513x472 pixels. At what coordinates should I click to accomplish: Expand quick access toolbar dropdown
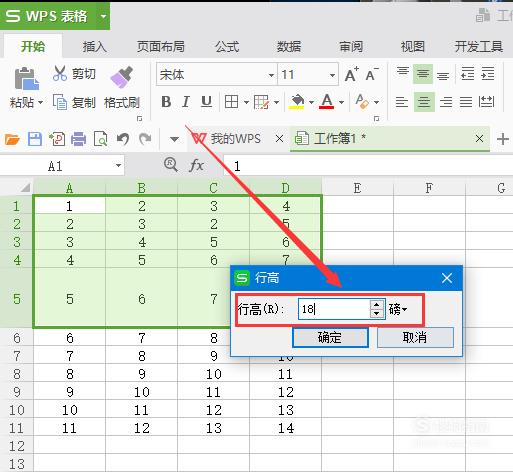point(174,139)
